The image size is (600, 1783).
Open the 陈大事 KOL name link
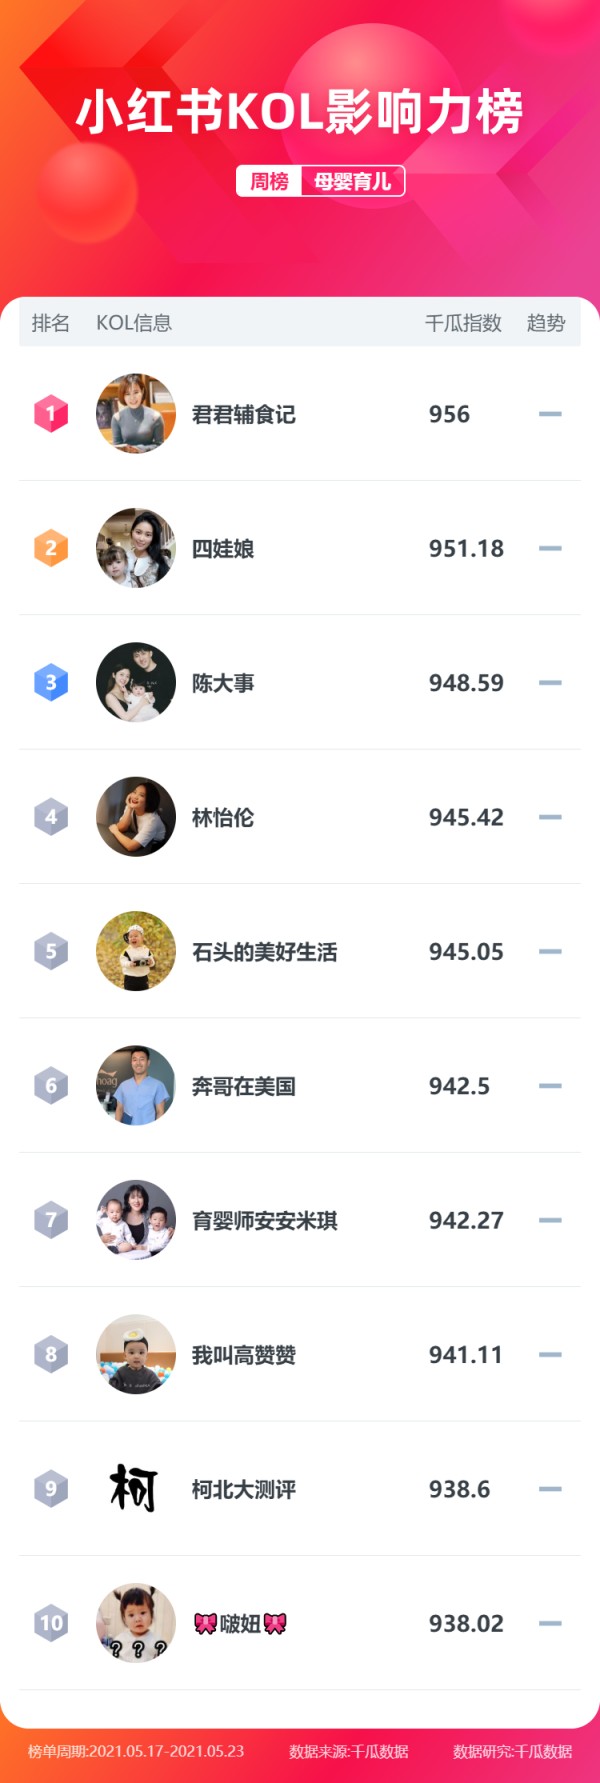click(x=223, y=683)
